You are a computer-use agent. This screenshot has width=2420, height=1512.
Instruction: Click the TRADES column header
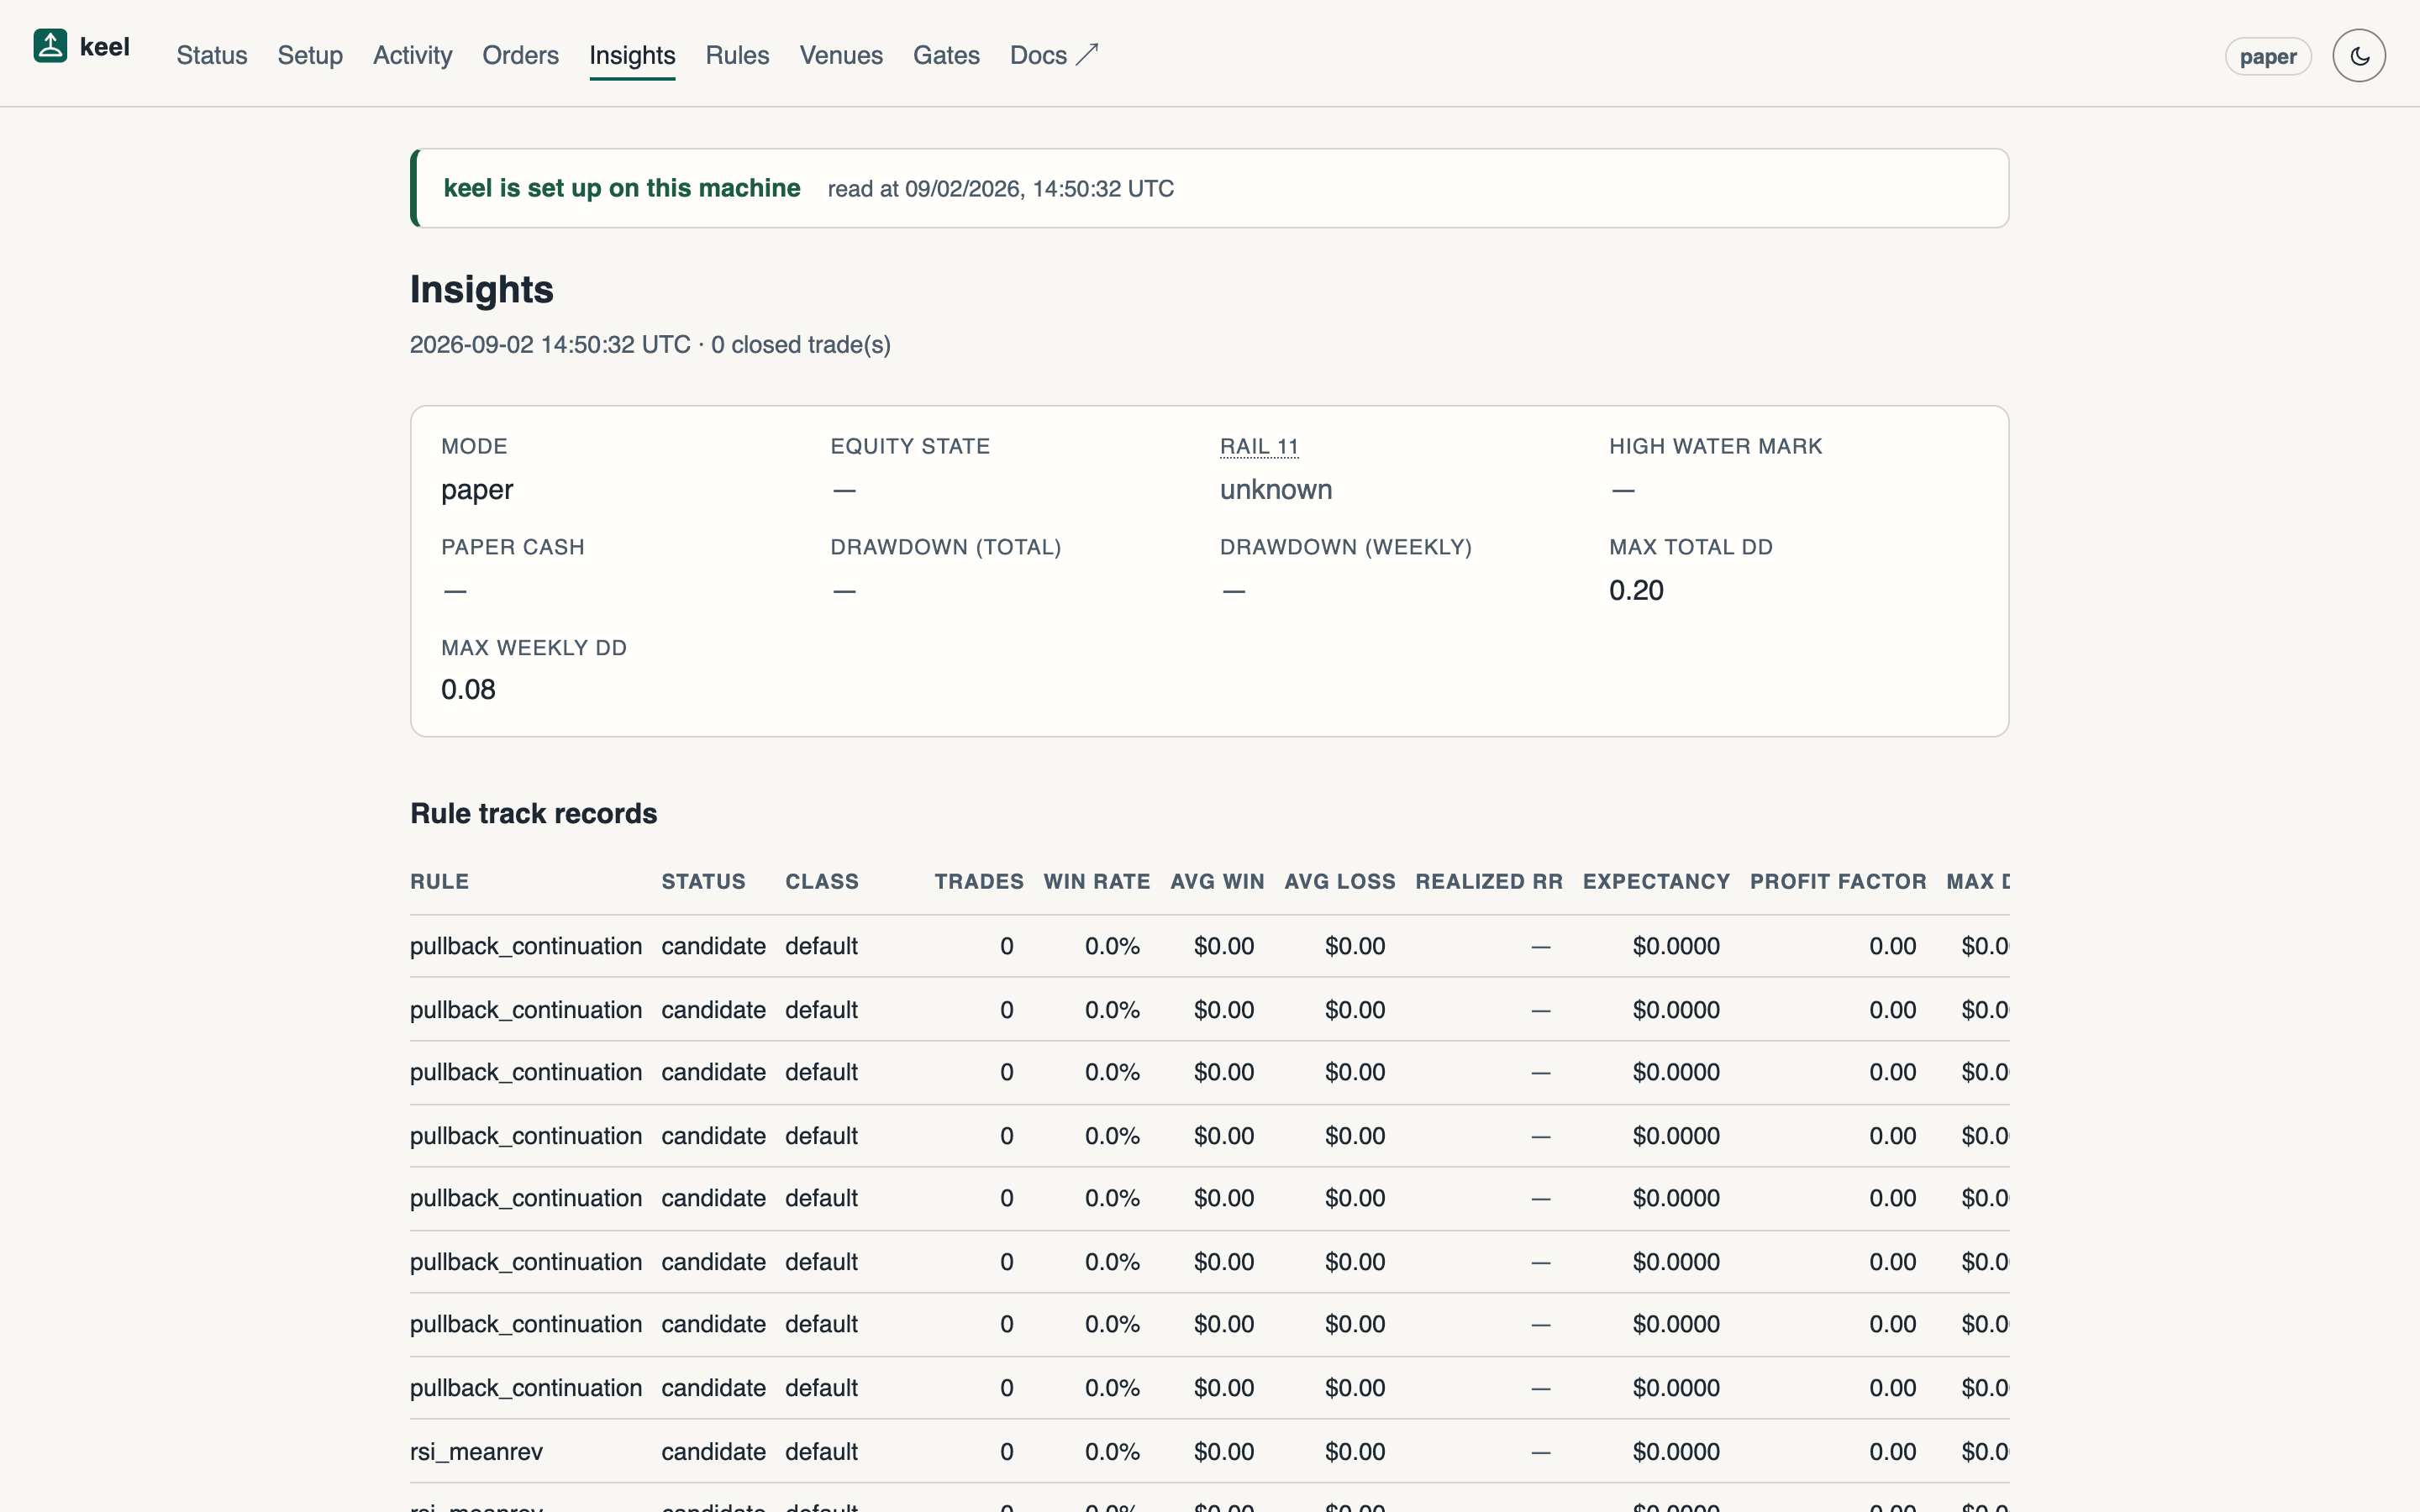(x=979, y=881)
